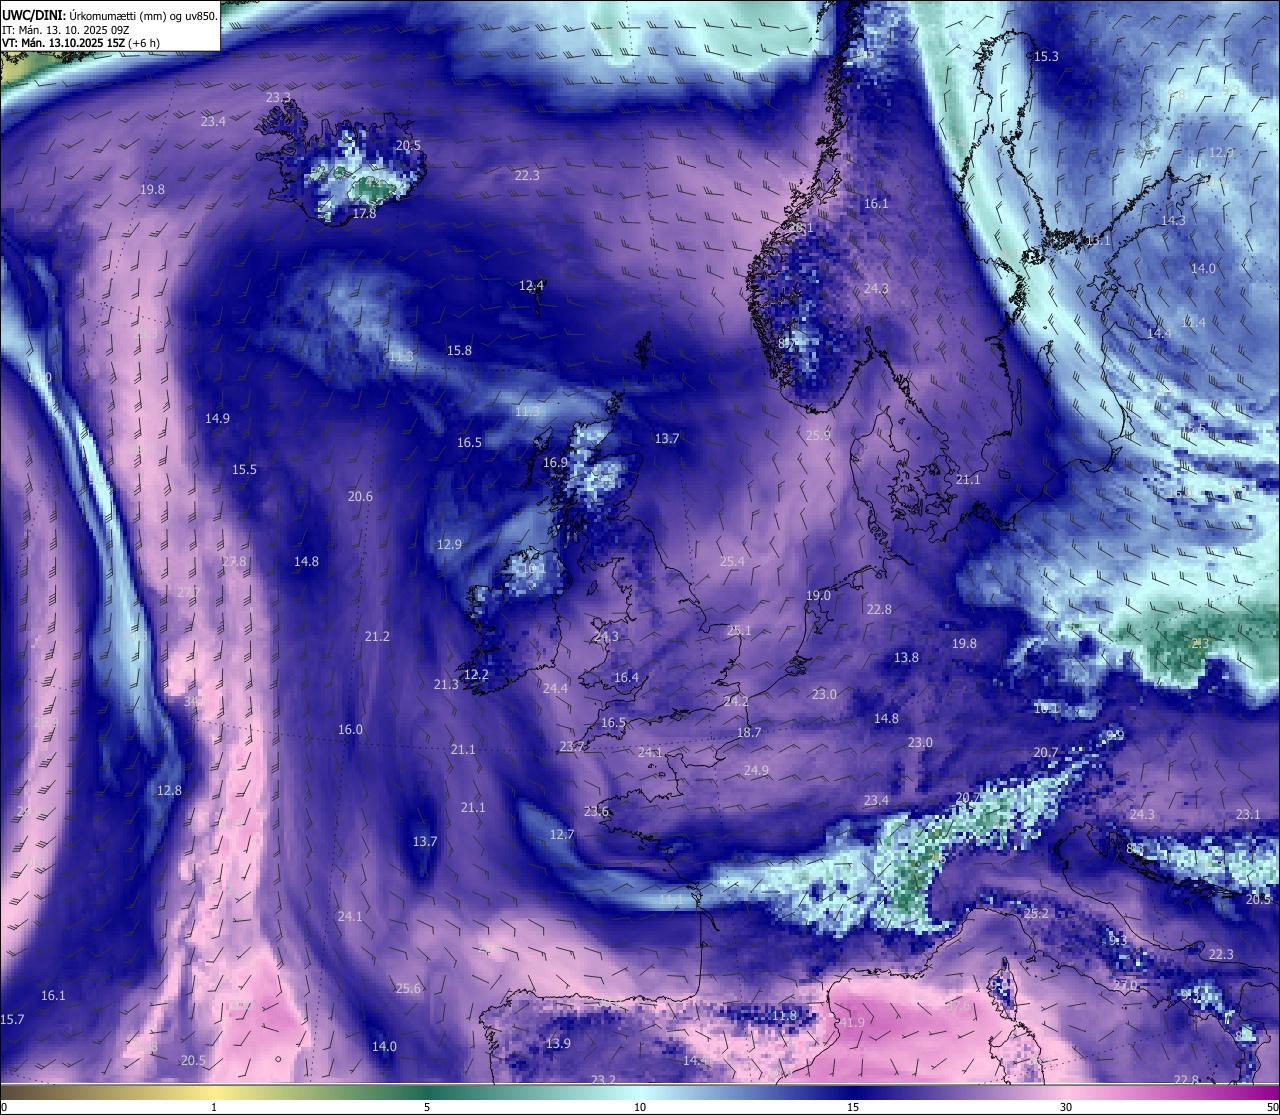Click the 23.7 value off Cornwall

[572, 746]
